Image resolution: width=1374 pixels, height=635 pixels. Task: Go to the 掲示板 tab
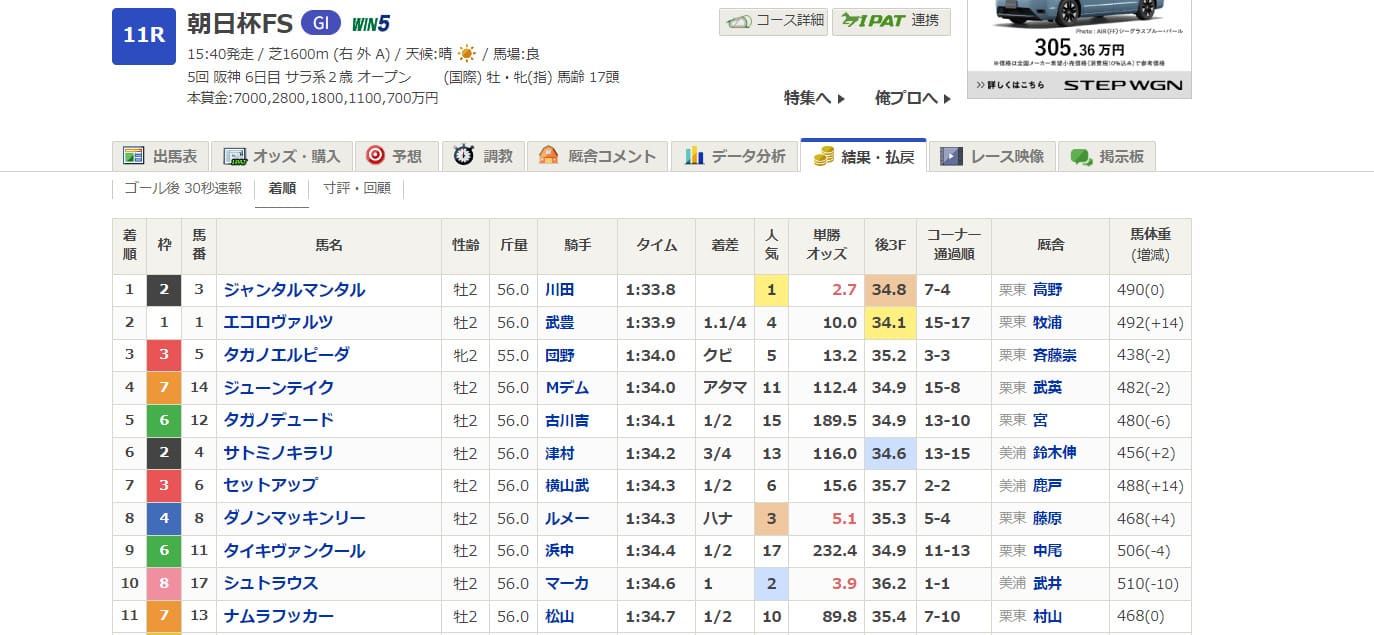point(1107,156)
